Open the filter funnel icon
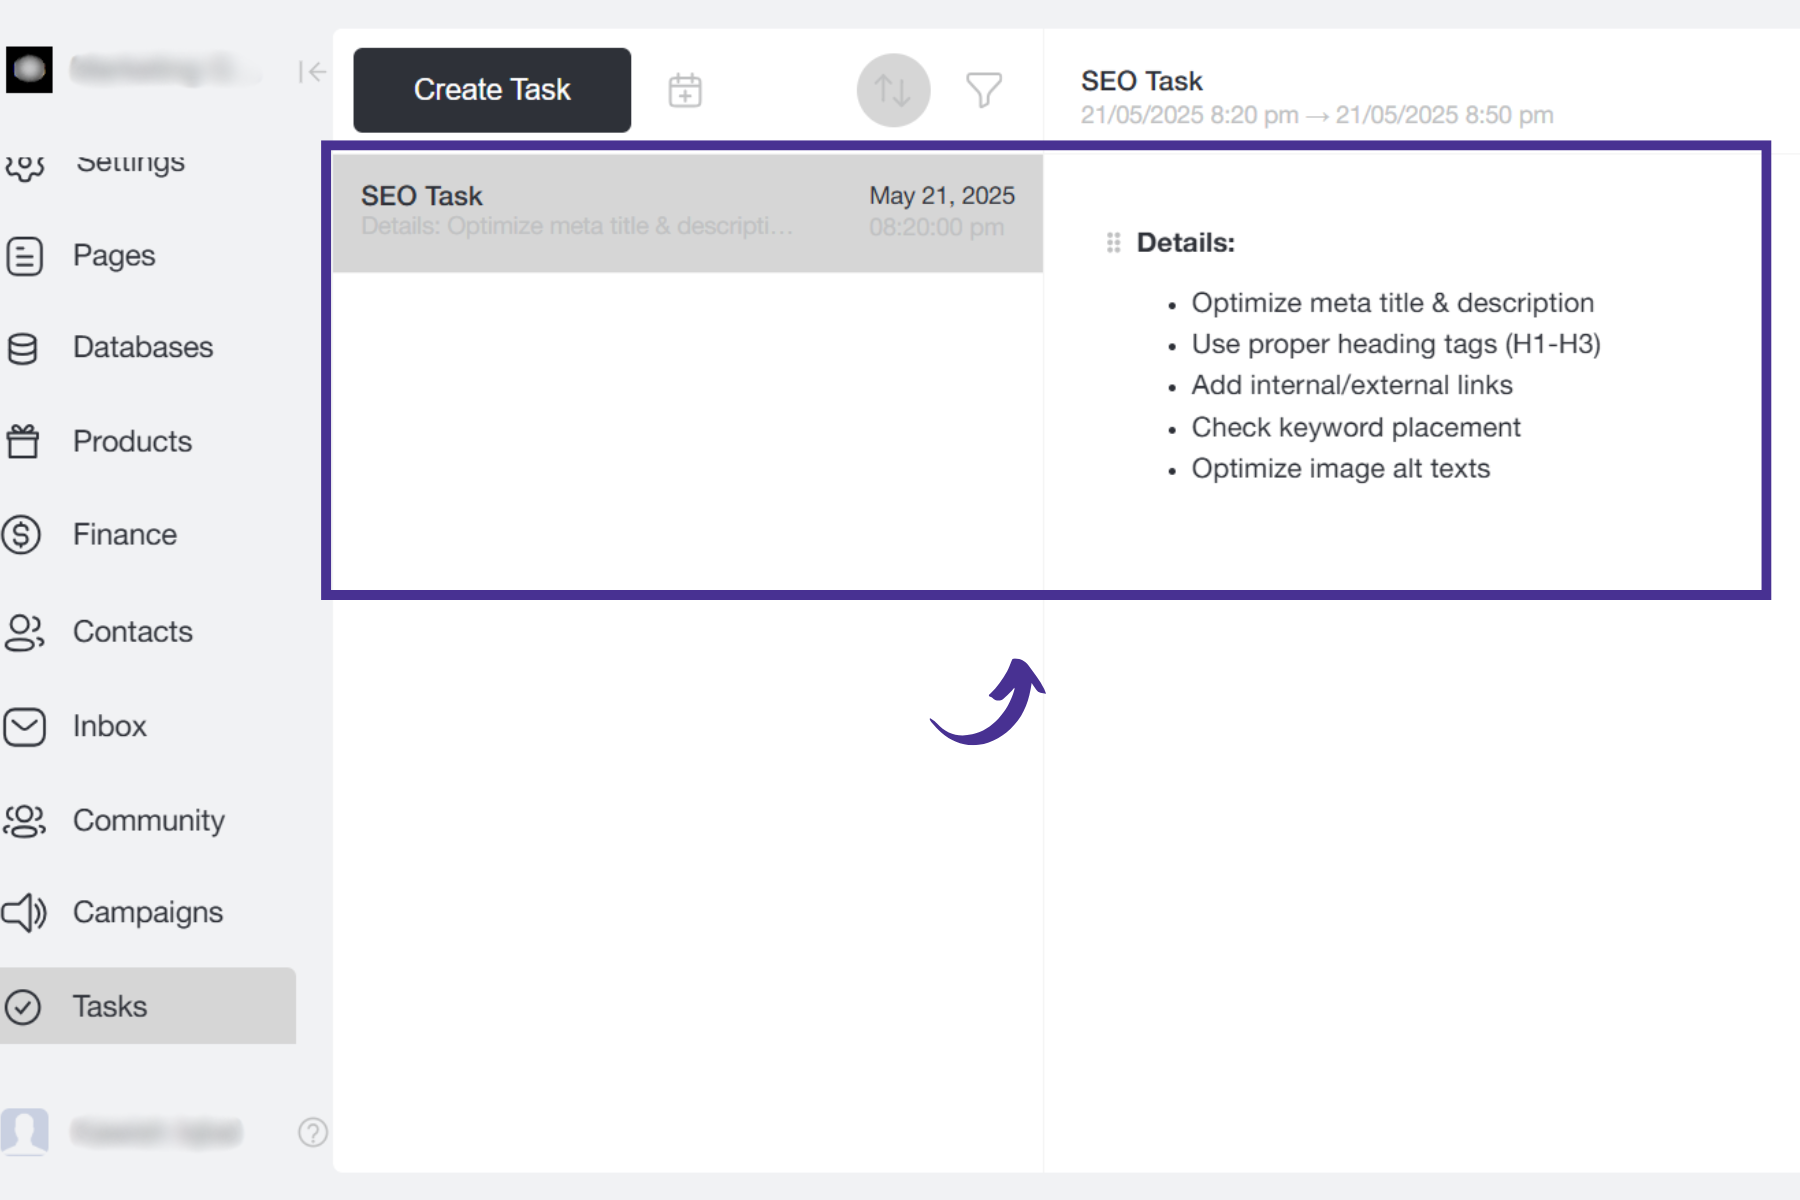The image size is (1800, 1200). [x=983, y=90]
